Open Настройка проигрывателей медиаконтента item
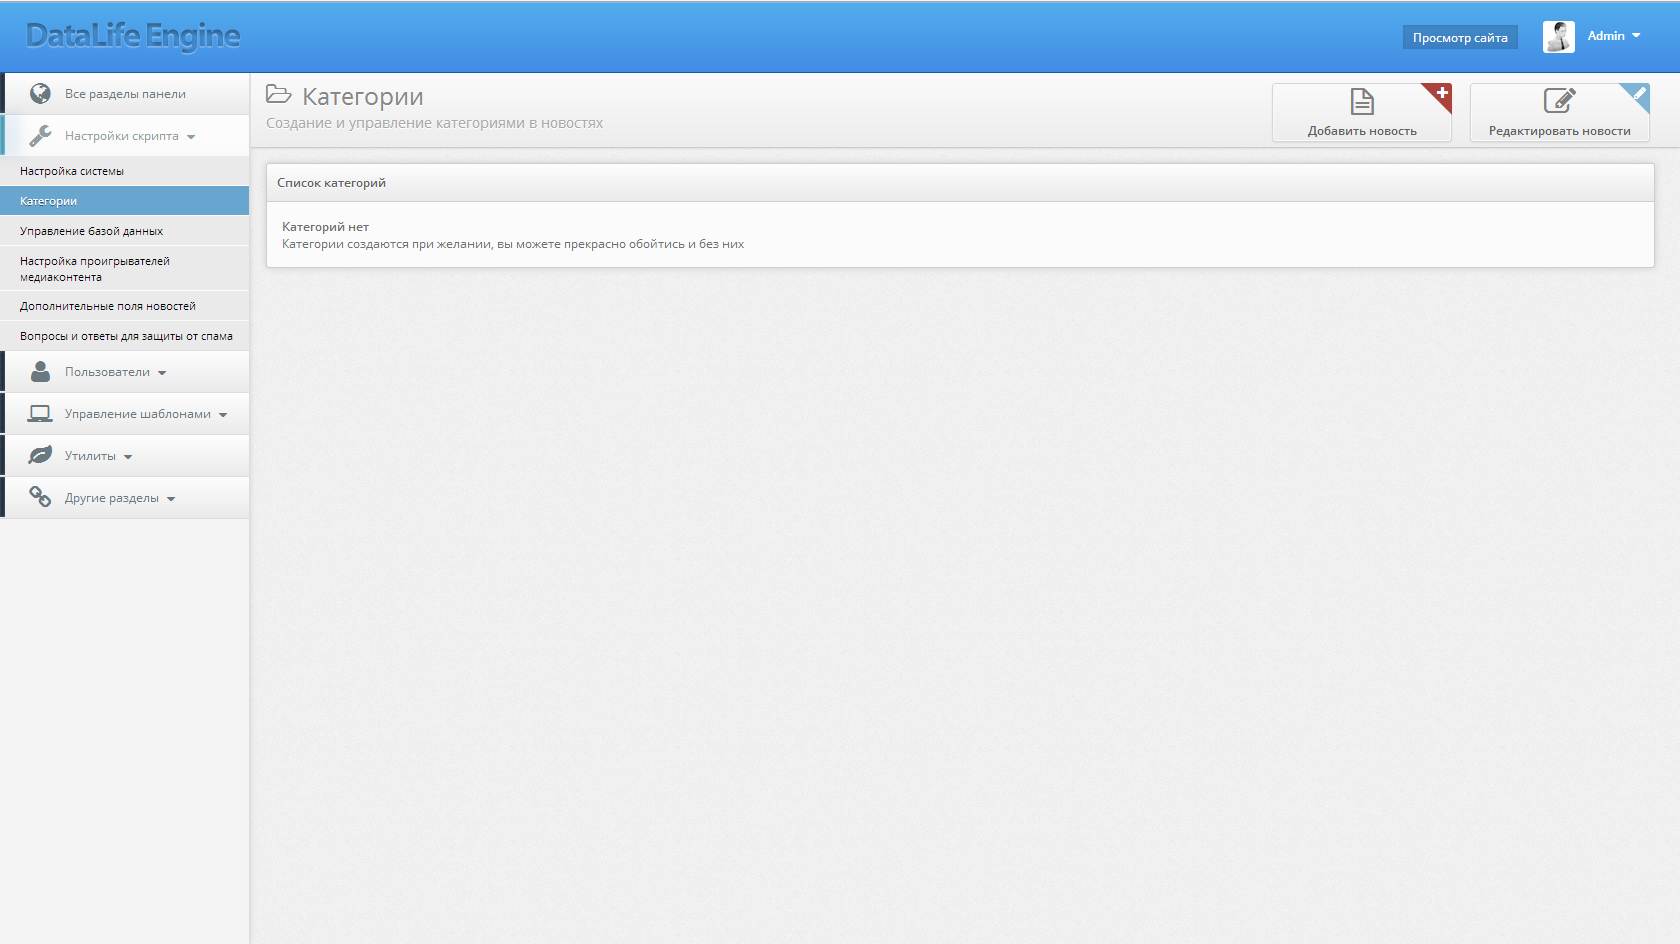This screenshot has width=1680, height=944. [125, 269]
